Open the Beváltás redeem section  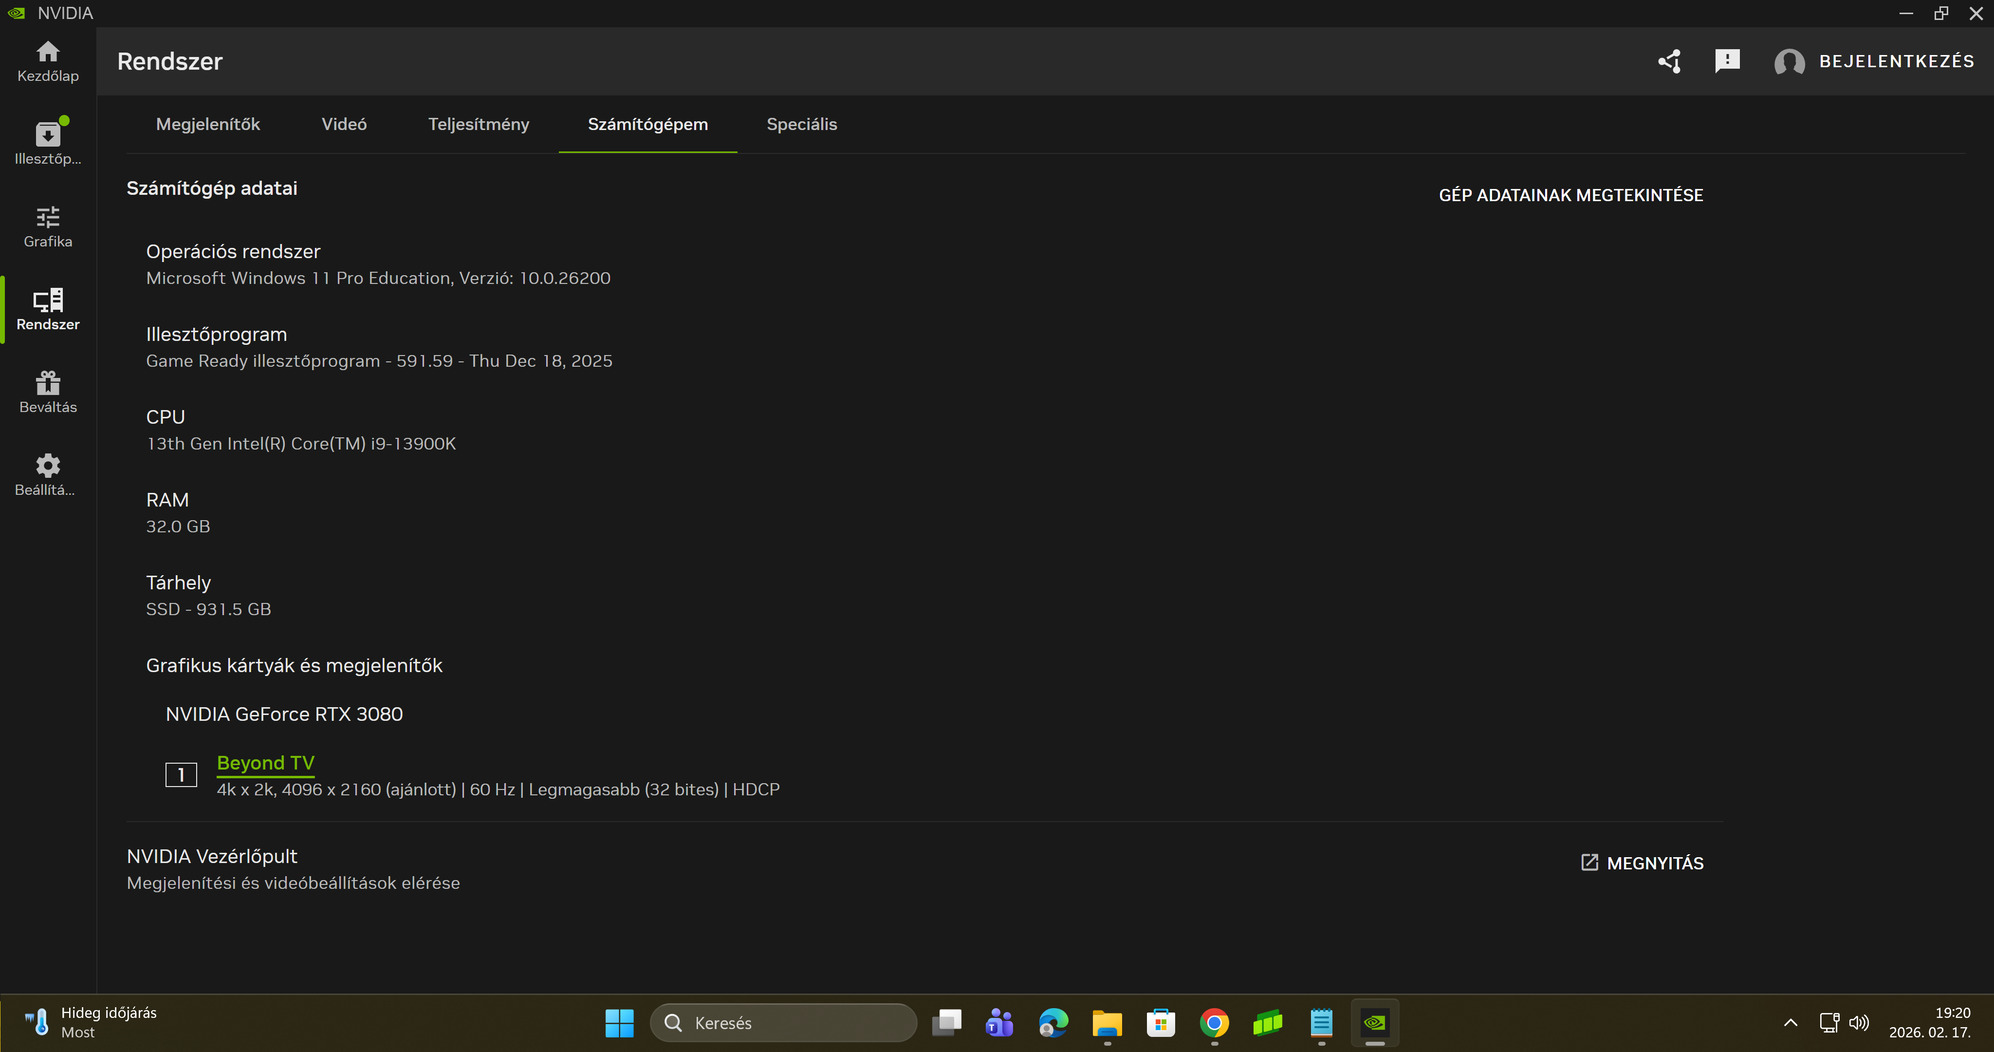pos(48,393)
